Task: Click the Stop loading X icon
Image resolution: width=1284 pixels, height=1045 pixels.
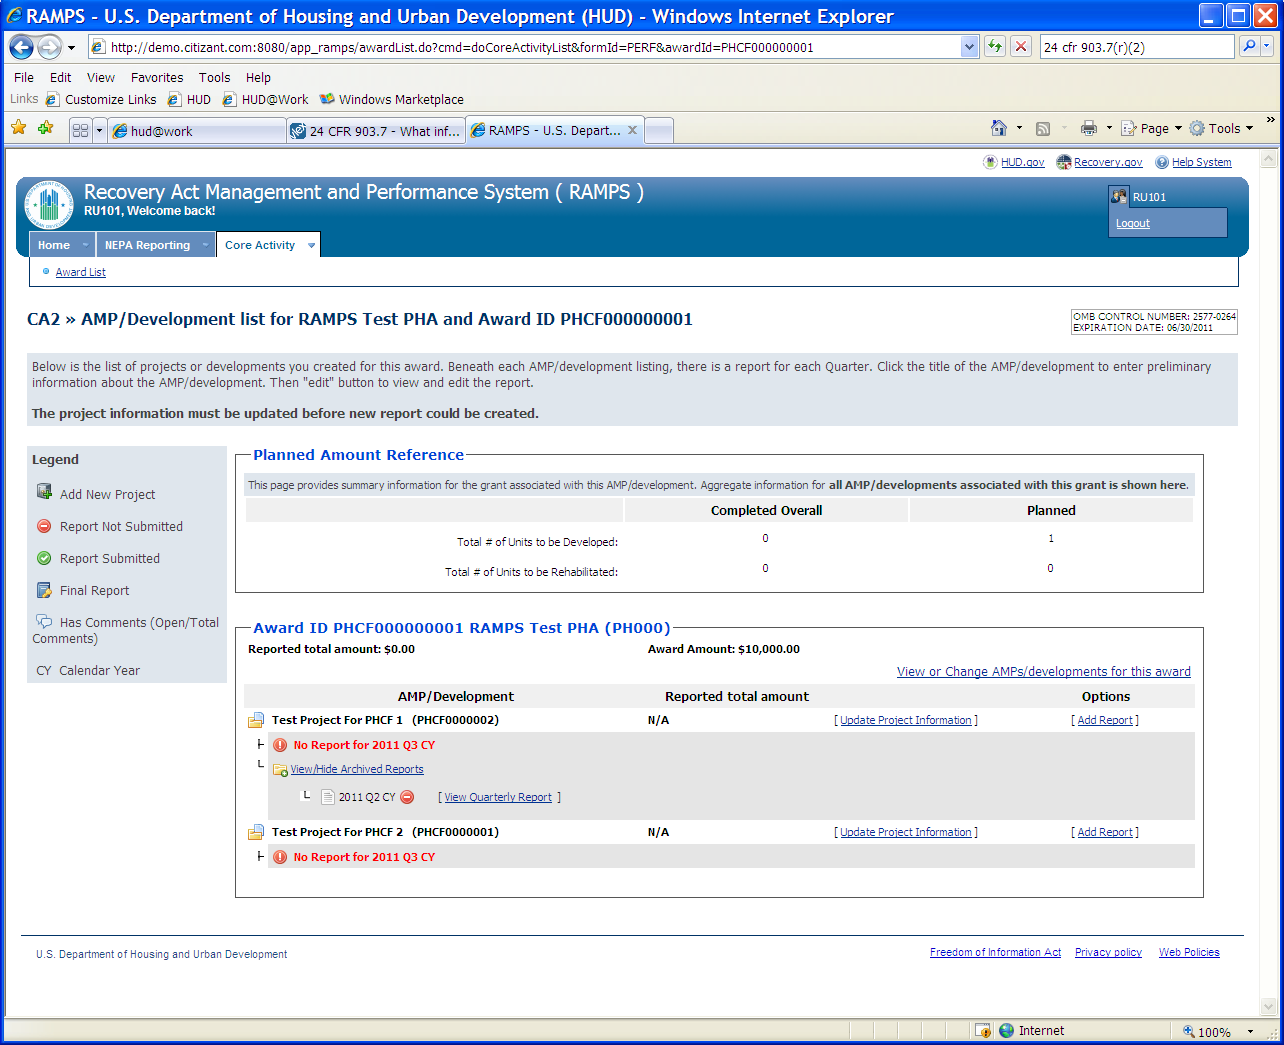Action: tap(1021, 47)
